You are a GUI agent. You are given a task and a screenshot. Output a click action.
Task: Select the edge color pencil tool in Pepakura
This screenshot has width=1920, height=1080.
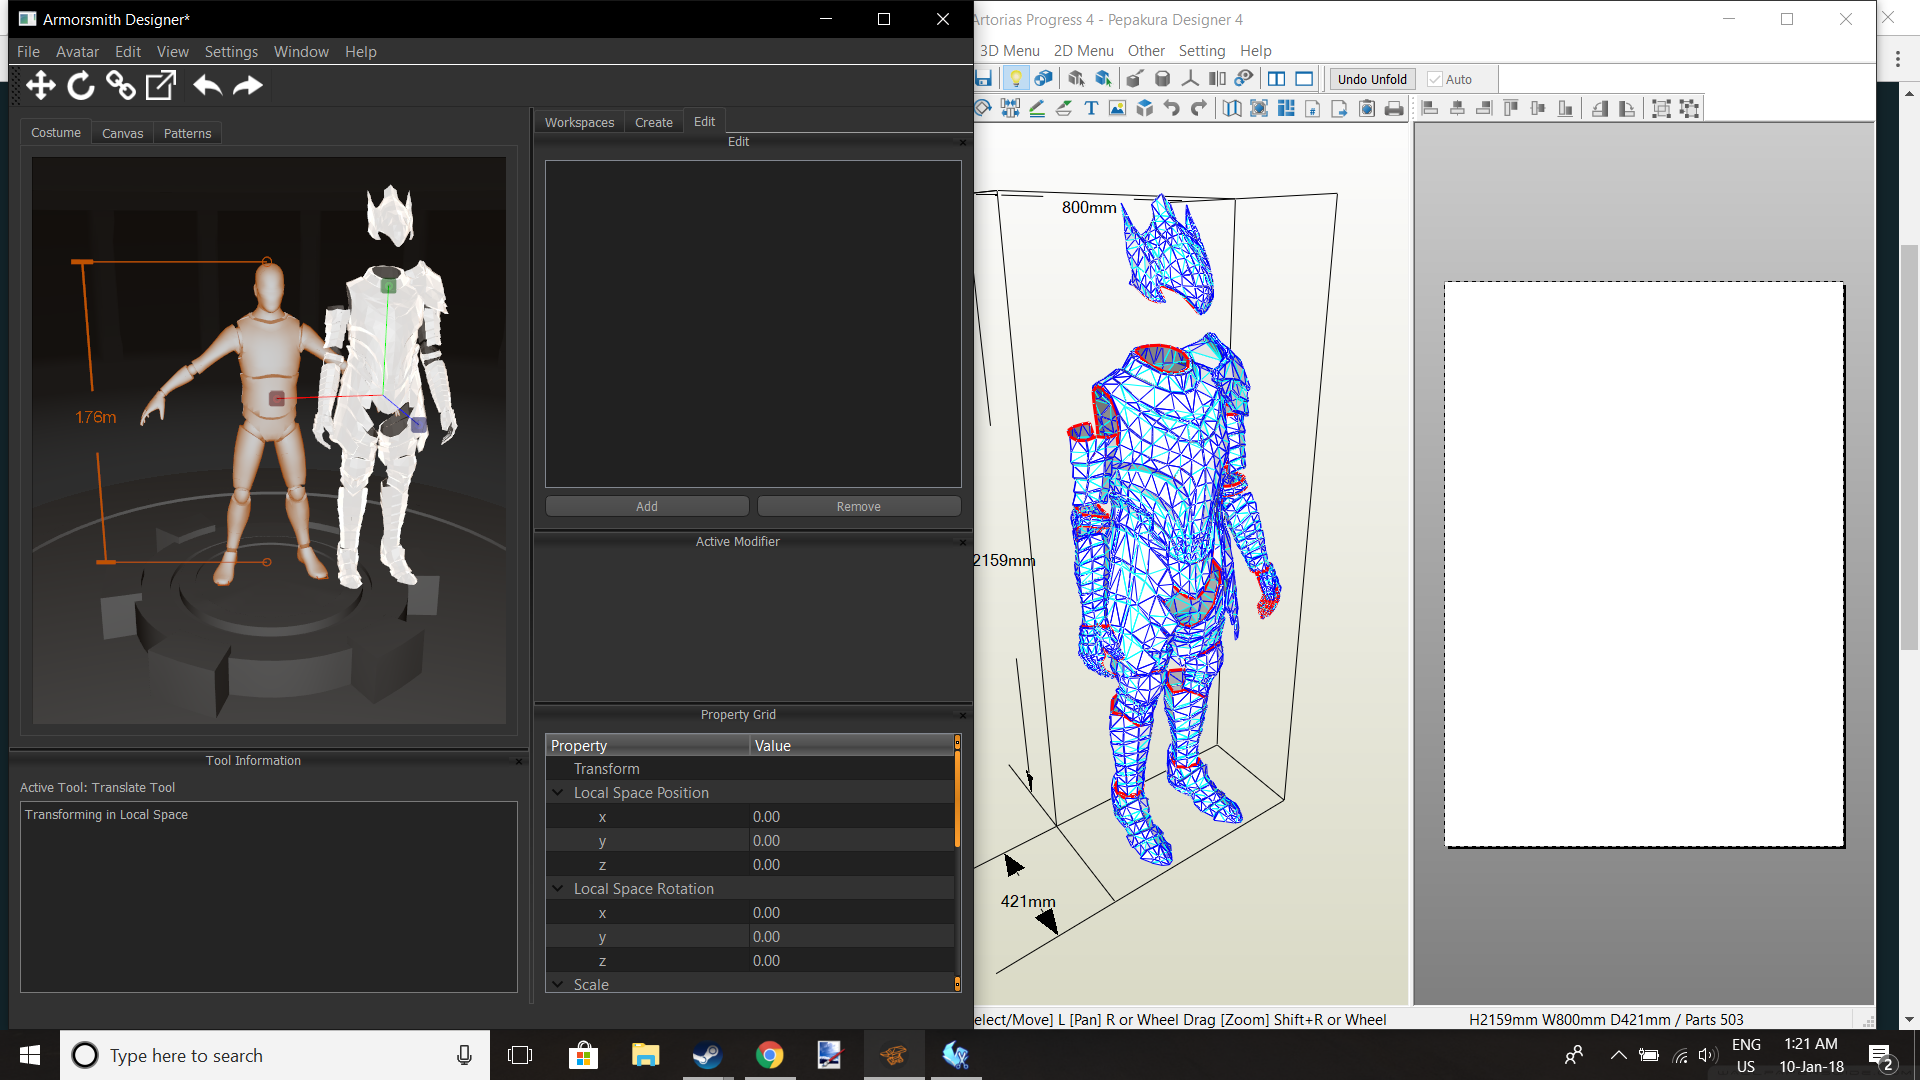tap(1037, 108)
